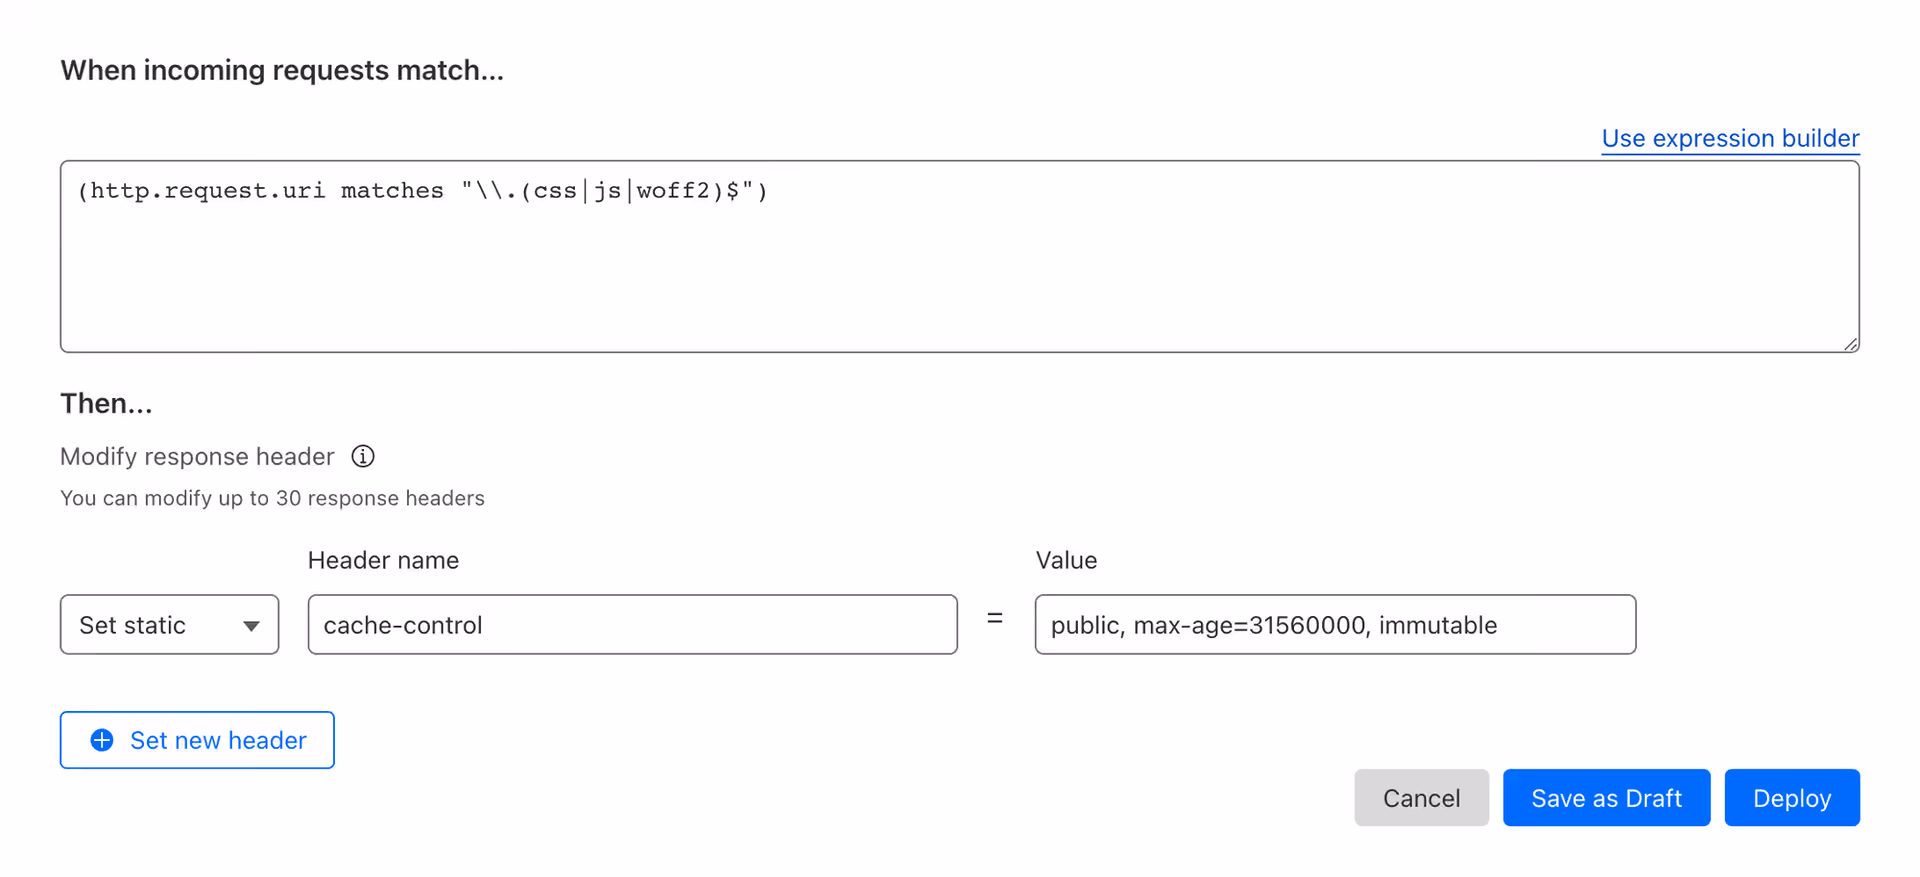The image size is (1920, 877).
Task: Click the 'Then...' section heading
Action: pyautogui.click(x=106, y=403)
